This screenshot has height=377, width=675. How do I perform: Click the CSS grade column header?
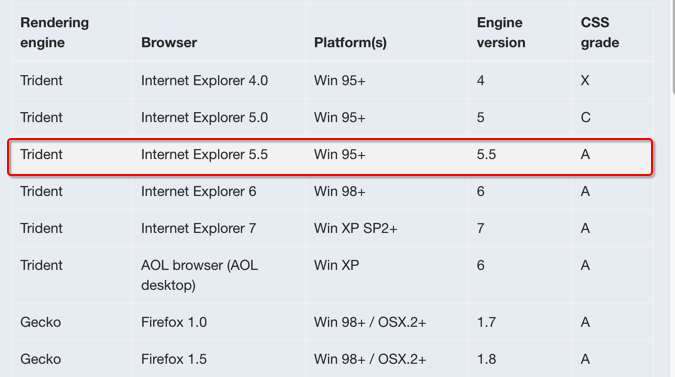pos(613,32)
